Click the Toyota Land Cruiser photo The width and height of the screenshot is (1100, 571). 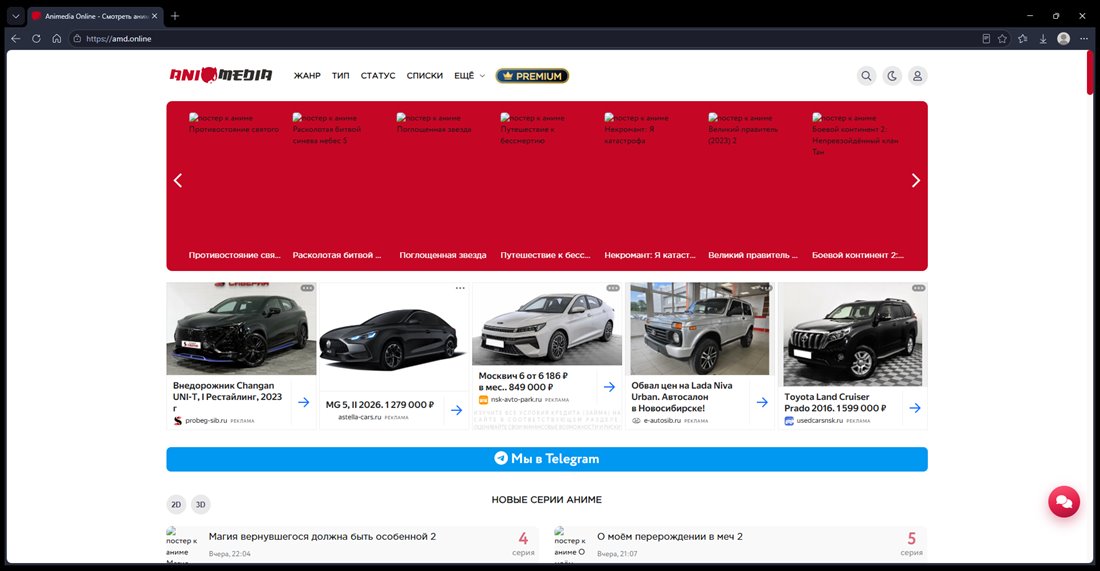852,334
